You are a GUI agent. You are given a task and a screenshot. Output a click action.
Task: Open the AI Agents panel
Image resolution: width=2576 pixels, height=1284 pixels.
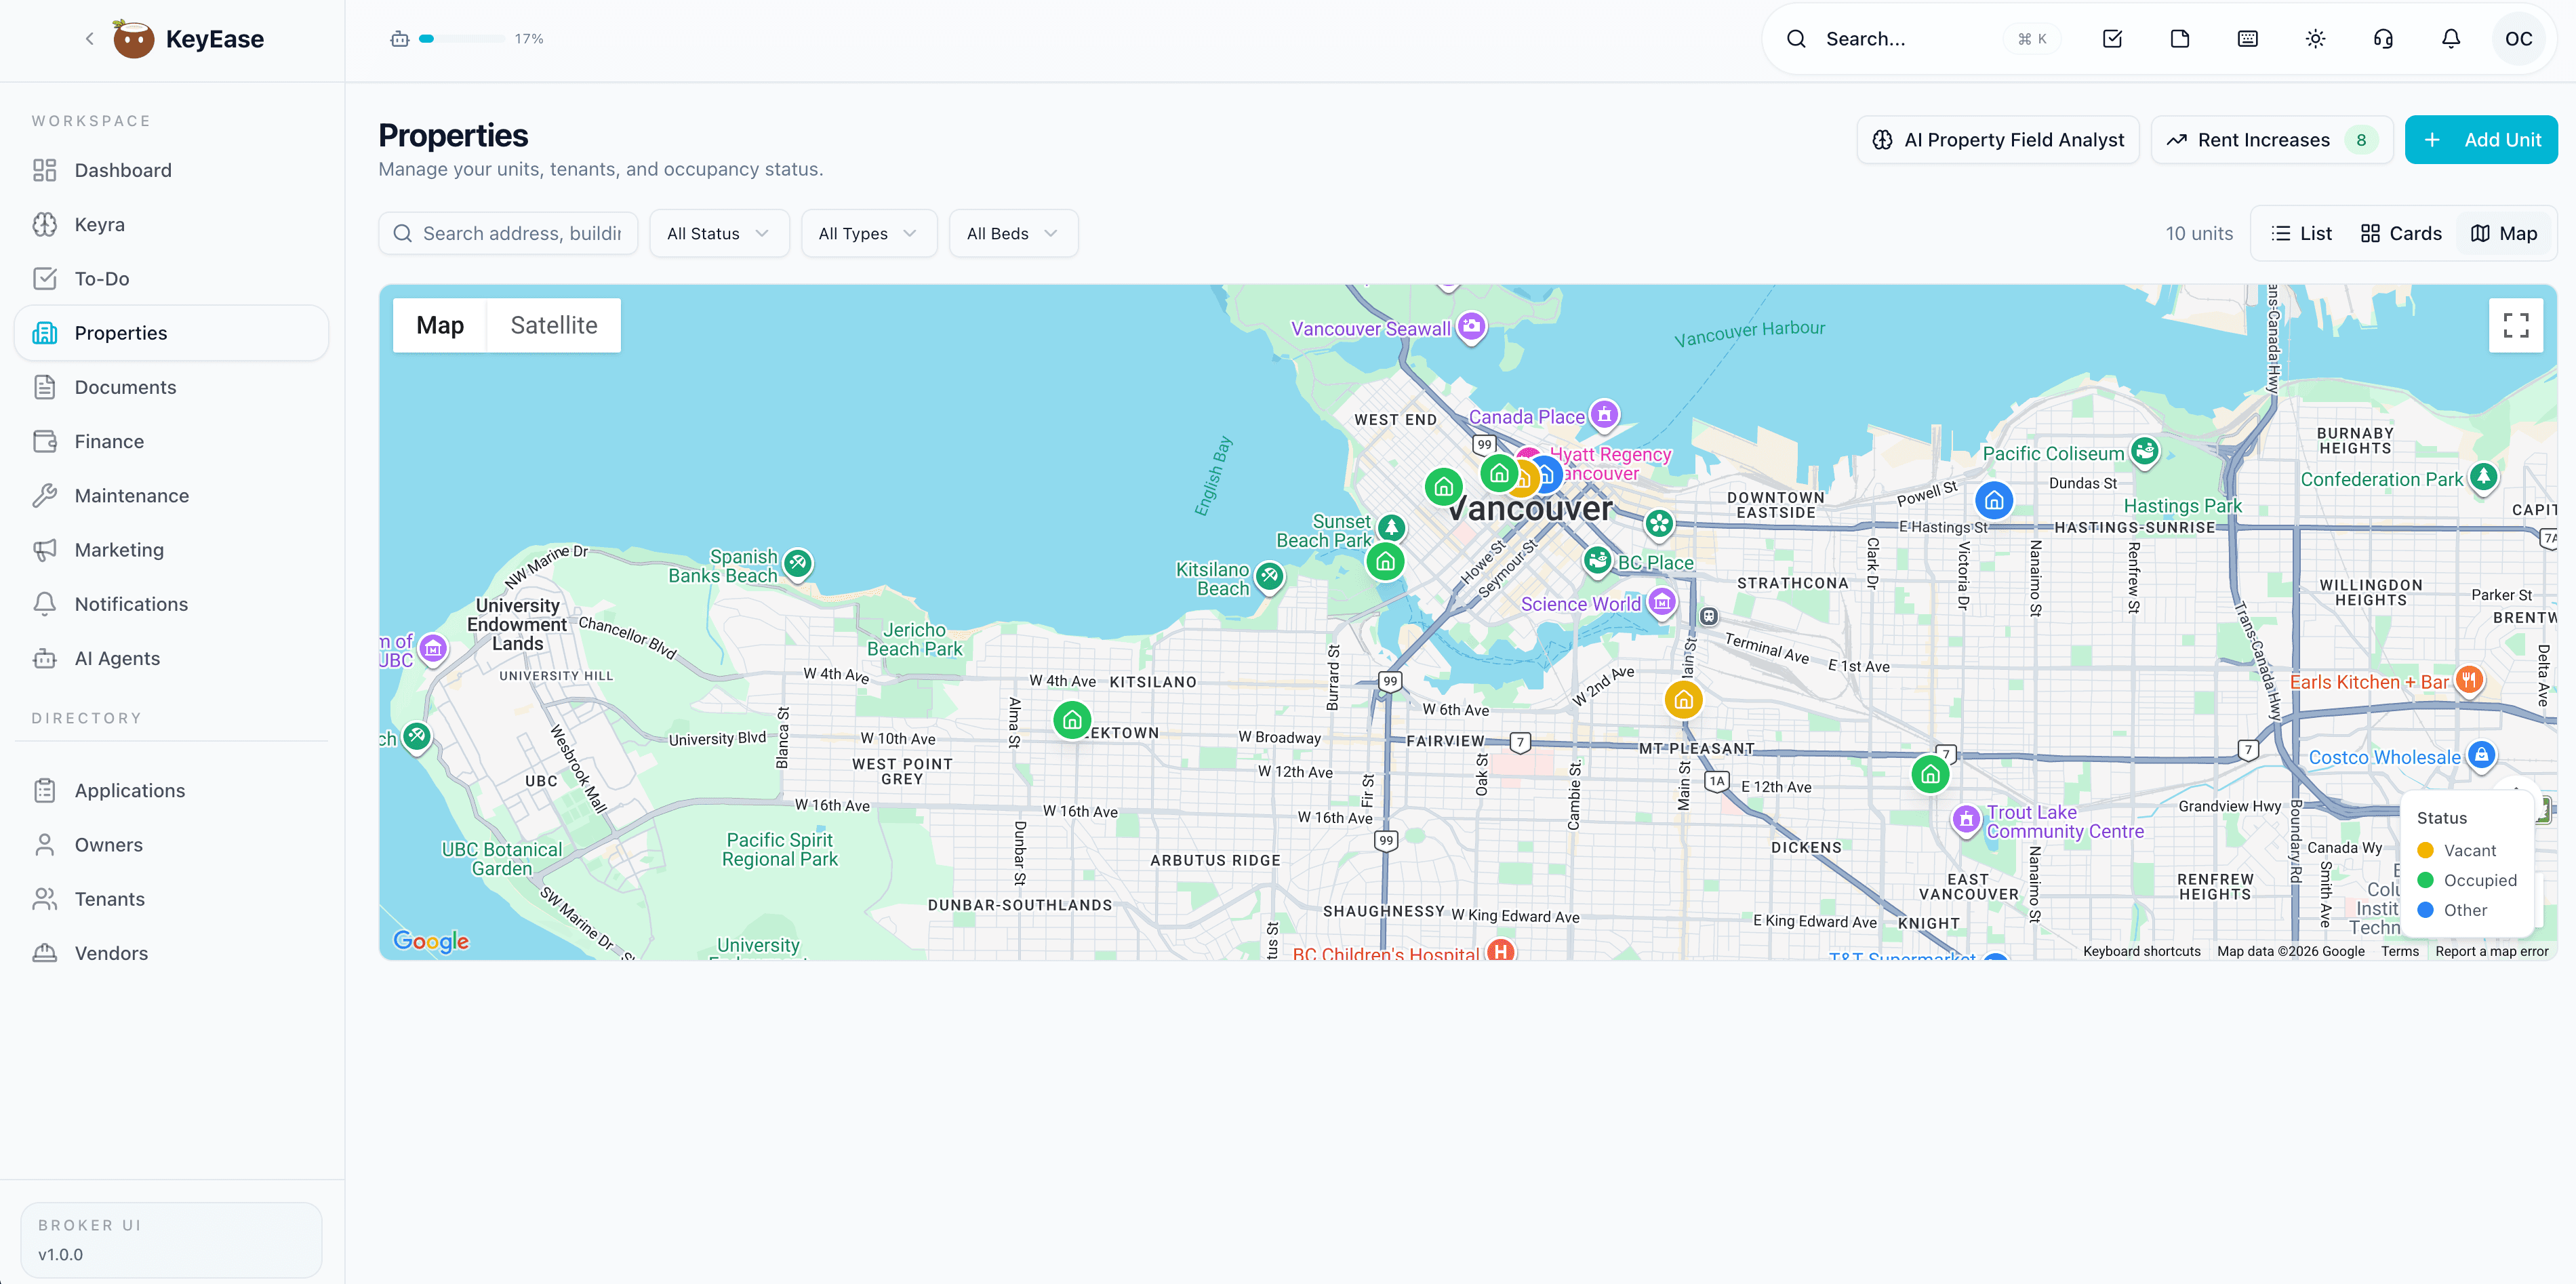pos(117,658)
